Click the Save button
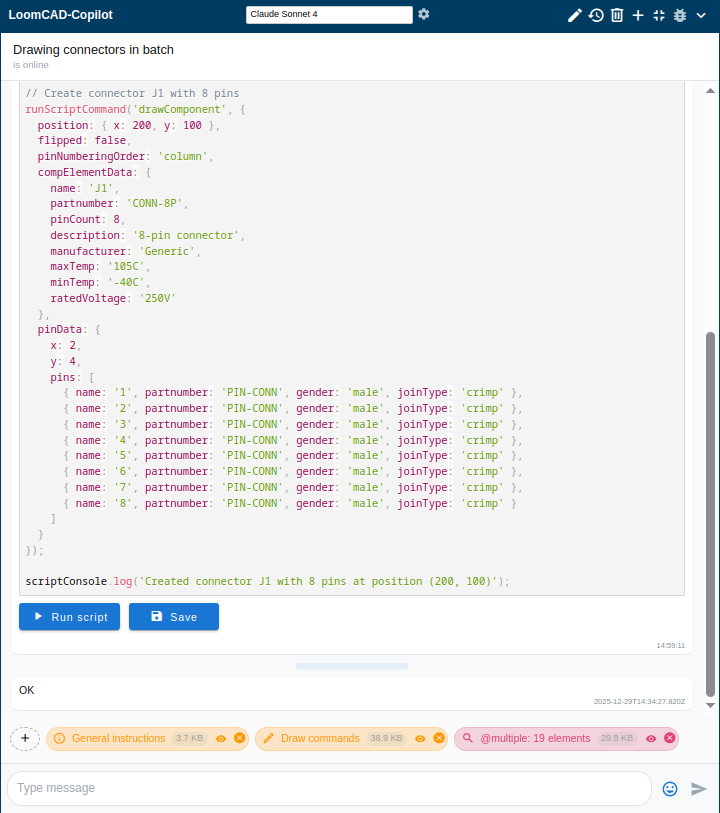This screenshot has height=813, width=720. click(x=174, y=617)
